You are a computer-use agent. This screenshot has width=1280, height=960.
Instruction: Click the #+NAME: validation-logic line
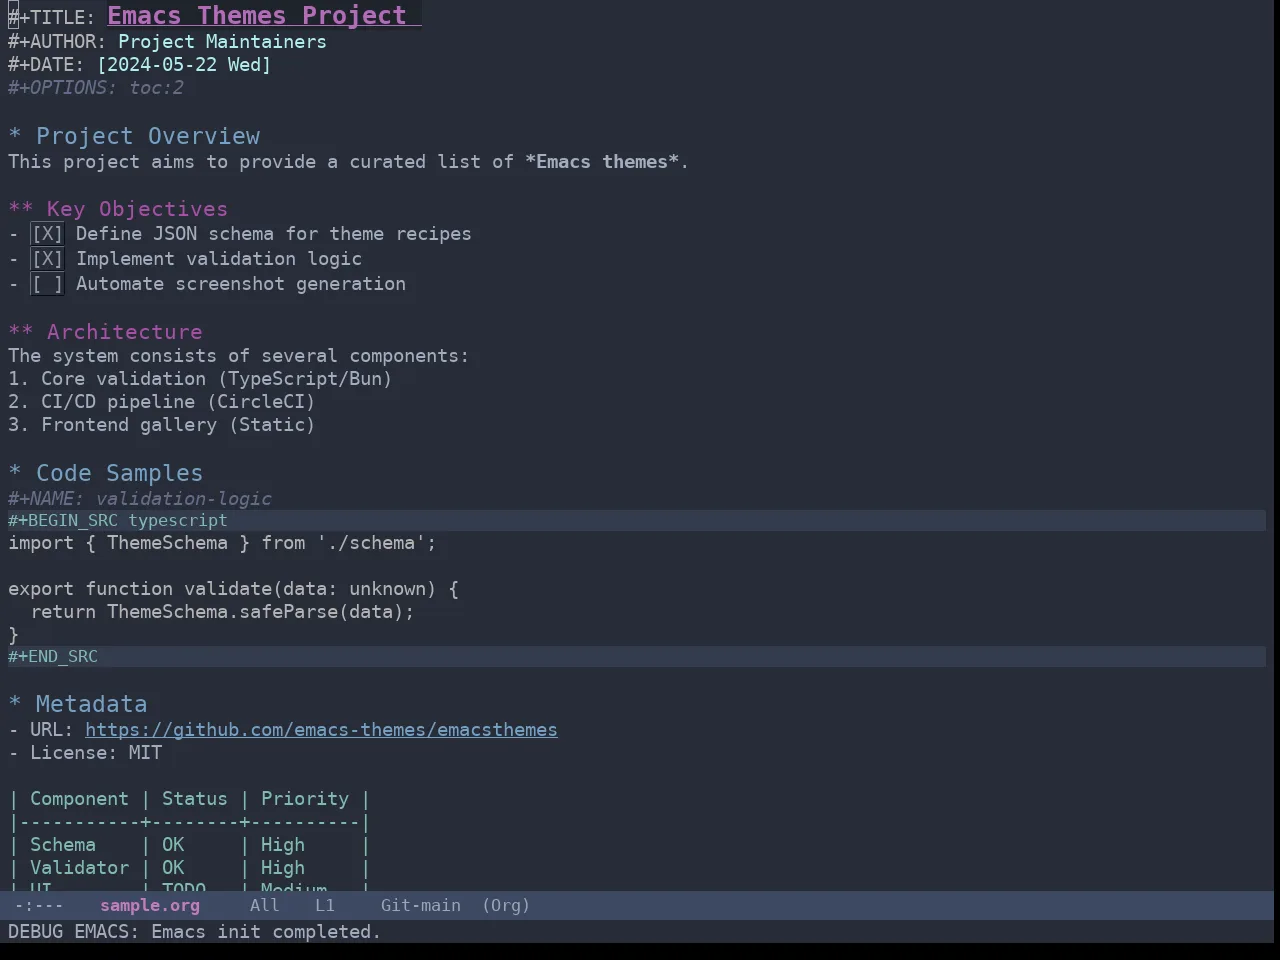tap(140, 499)
